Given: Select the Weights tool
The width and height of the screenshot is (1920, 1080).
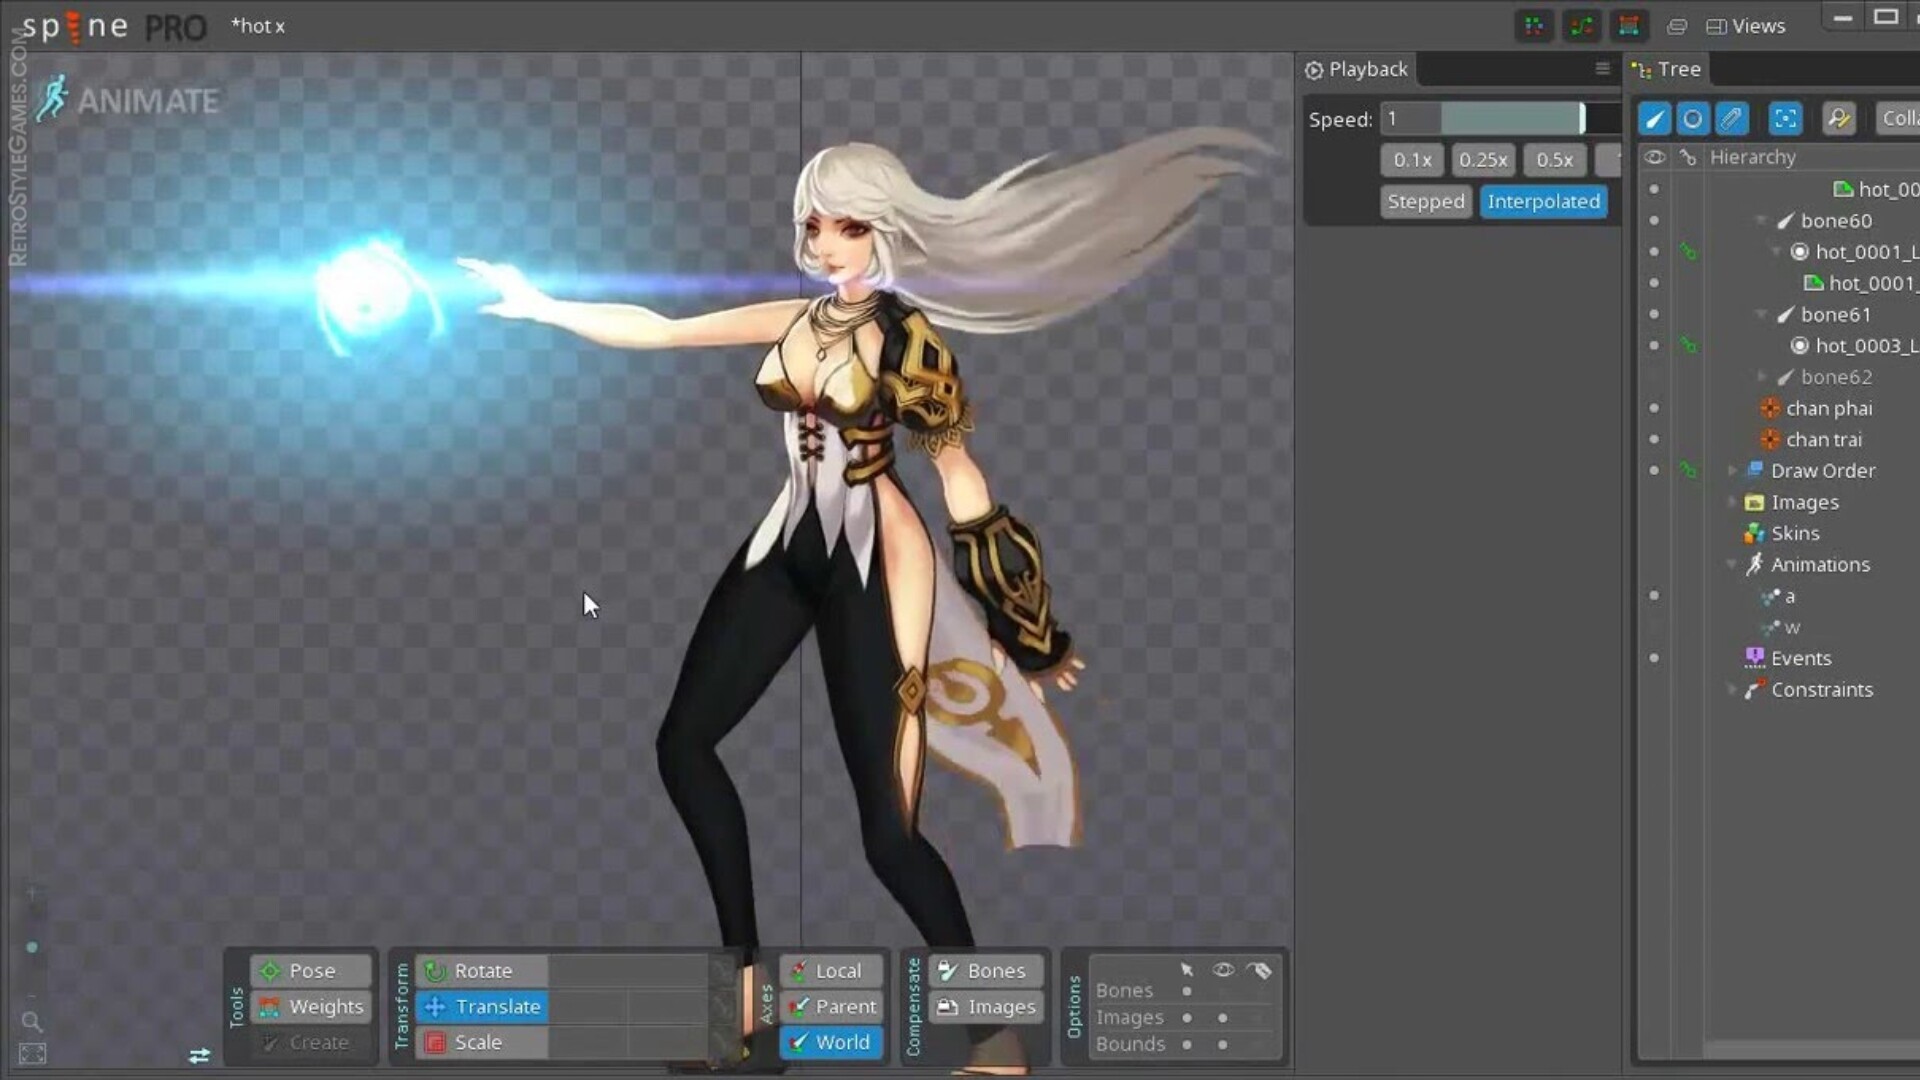Looking at the screenshot, I should 310,1006.
